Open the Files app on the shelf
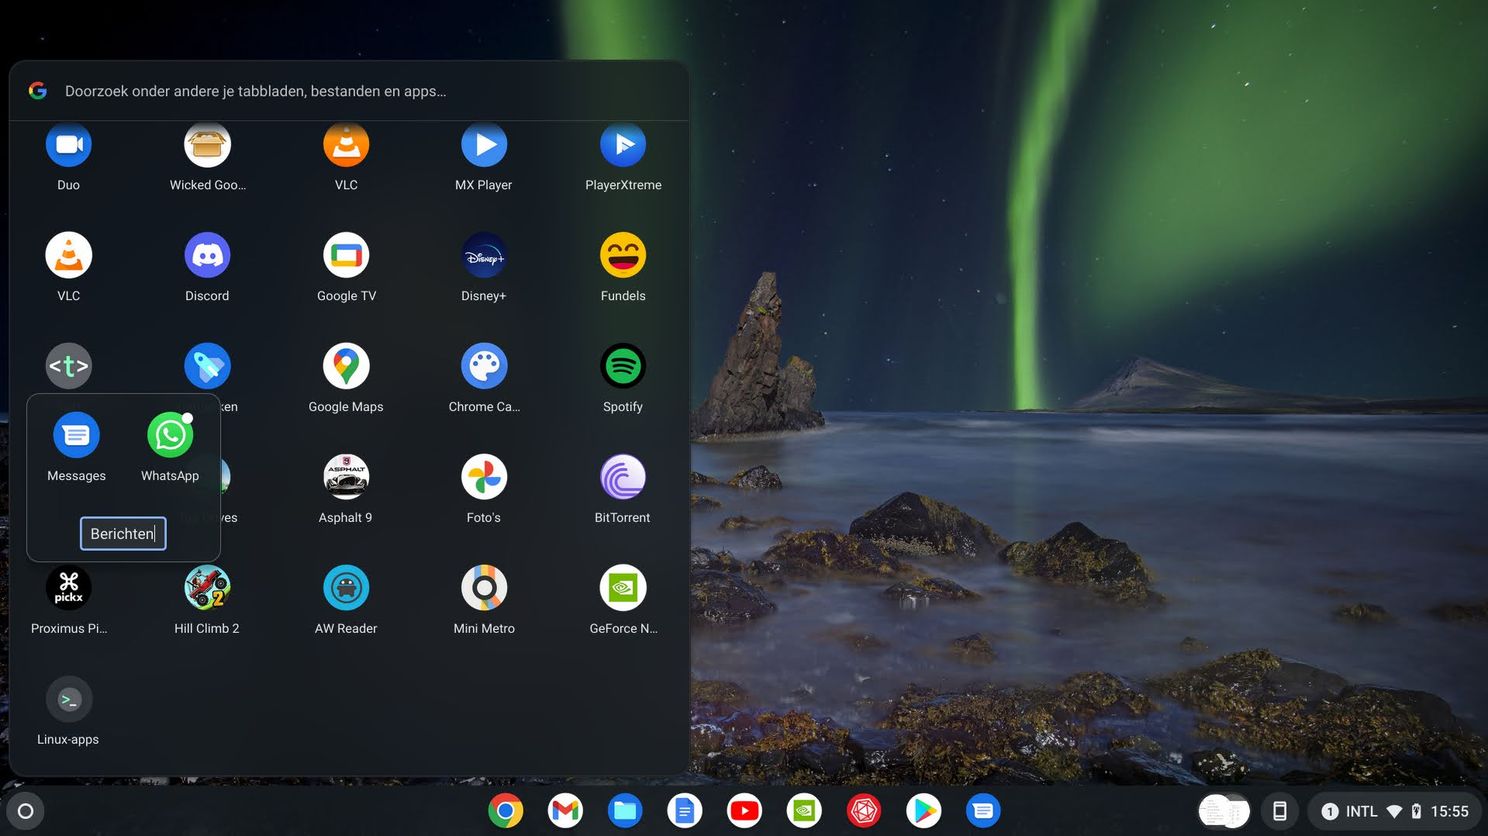The width and height of the screenshot is (1488, 836). [625, 811]
